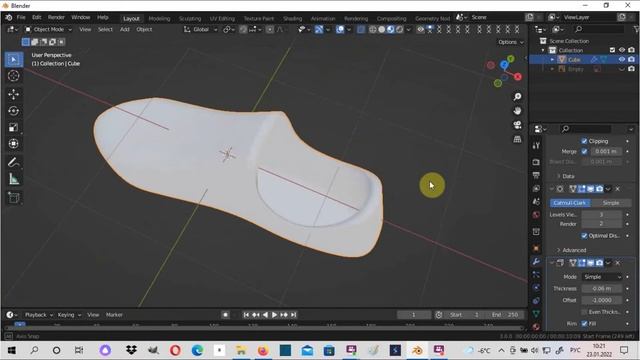Image resolution: width=640 pixels, height=360 pixels.
Task: Open the Modifier properties wrench tab
Action: 536,261
